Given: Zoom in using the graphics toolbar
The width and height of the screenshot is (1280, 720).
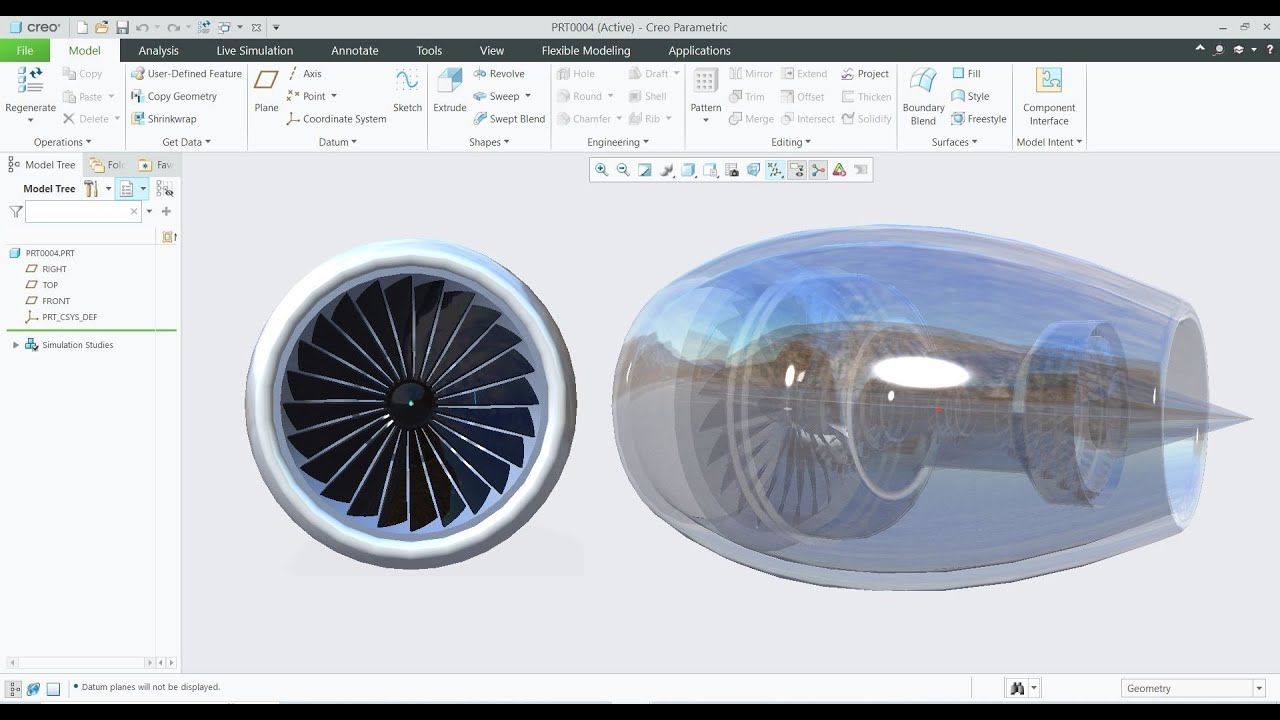Looking at the screenshot, I should (x=601, y=170).
